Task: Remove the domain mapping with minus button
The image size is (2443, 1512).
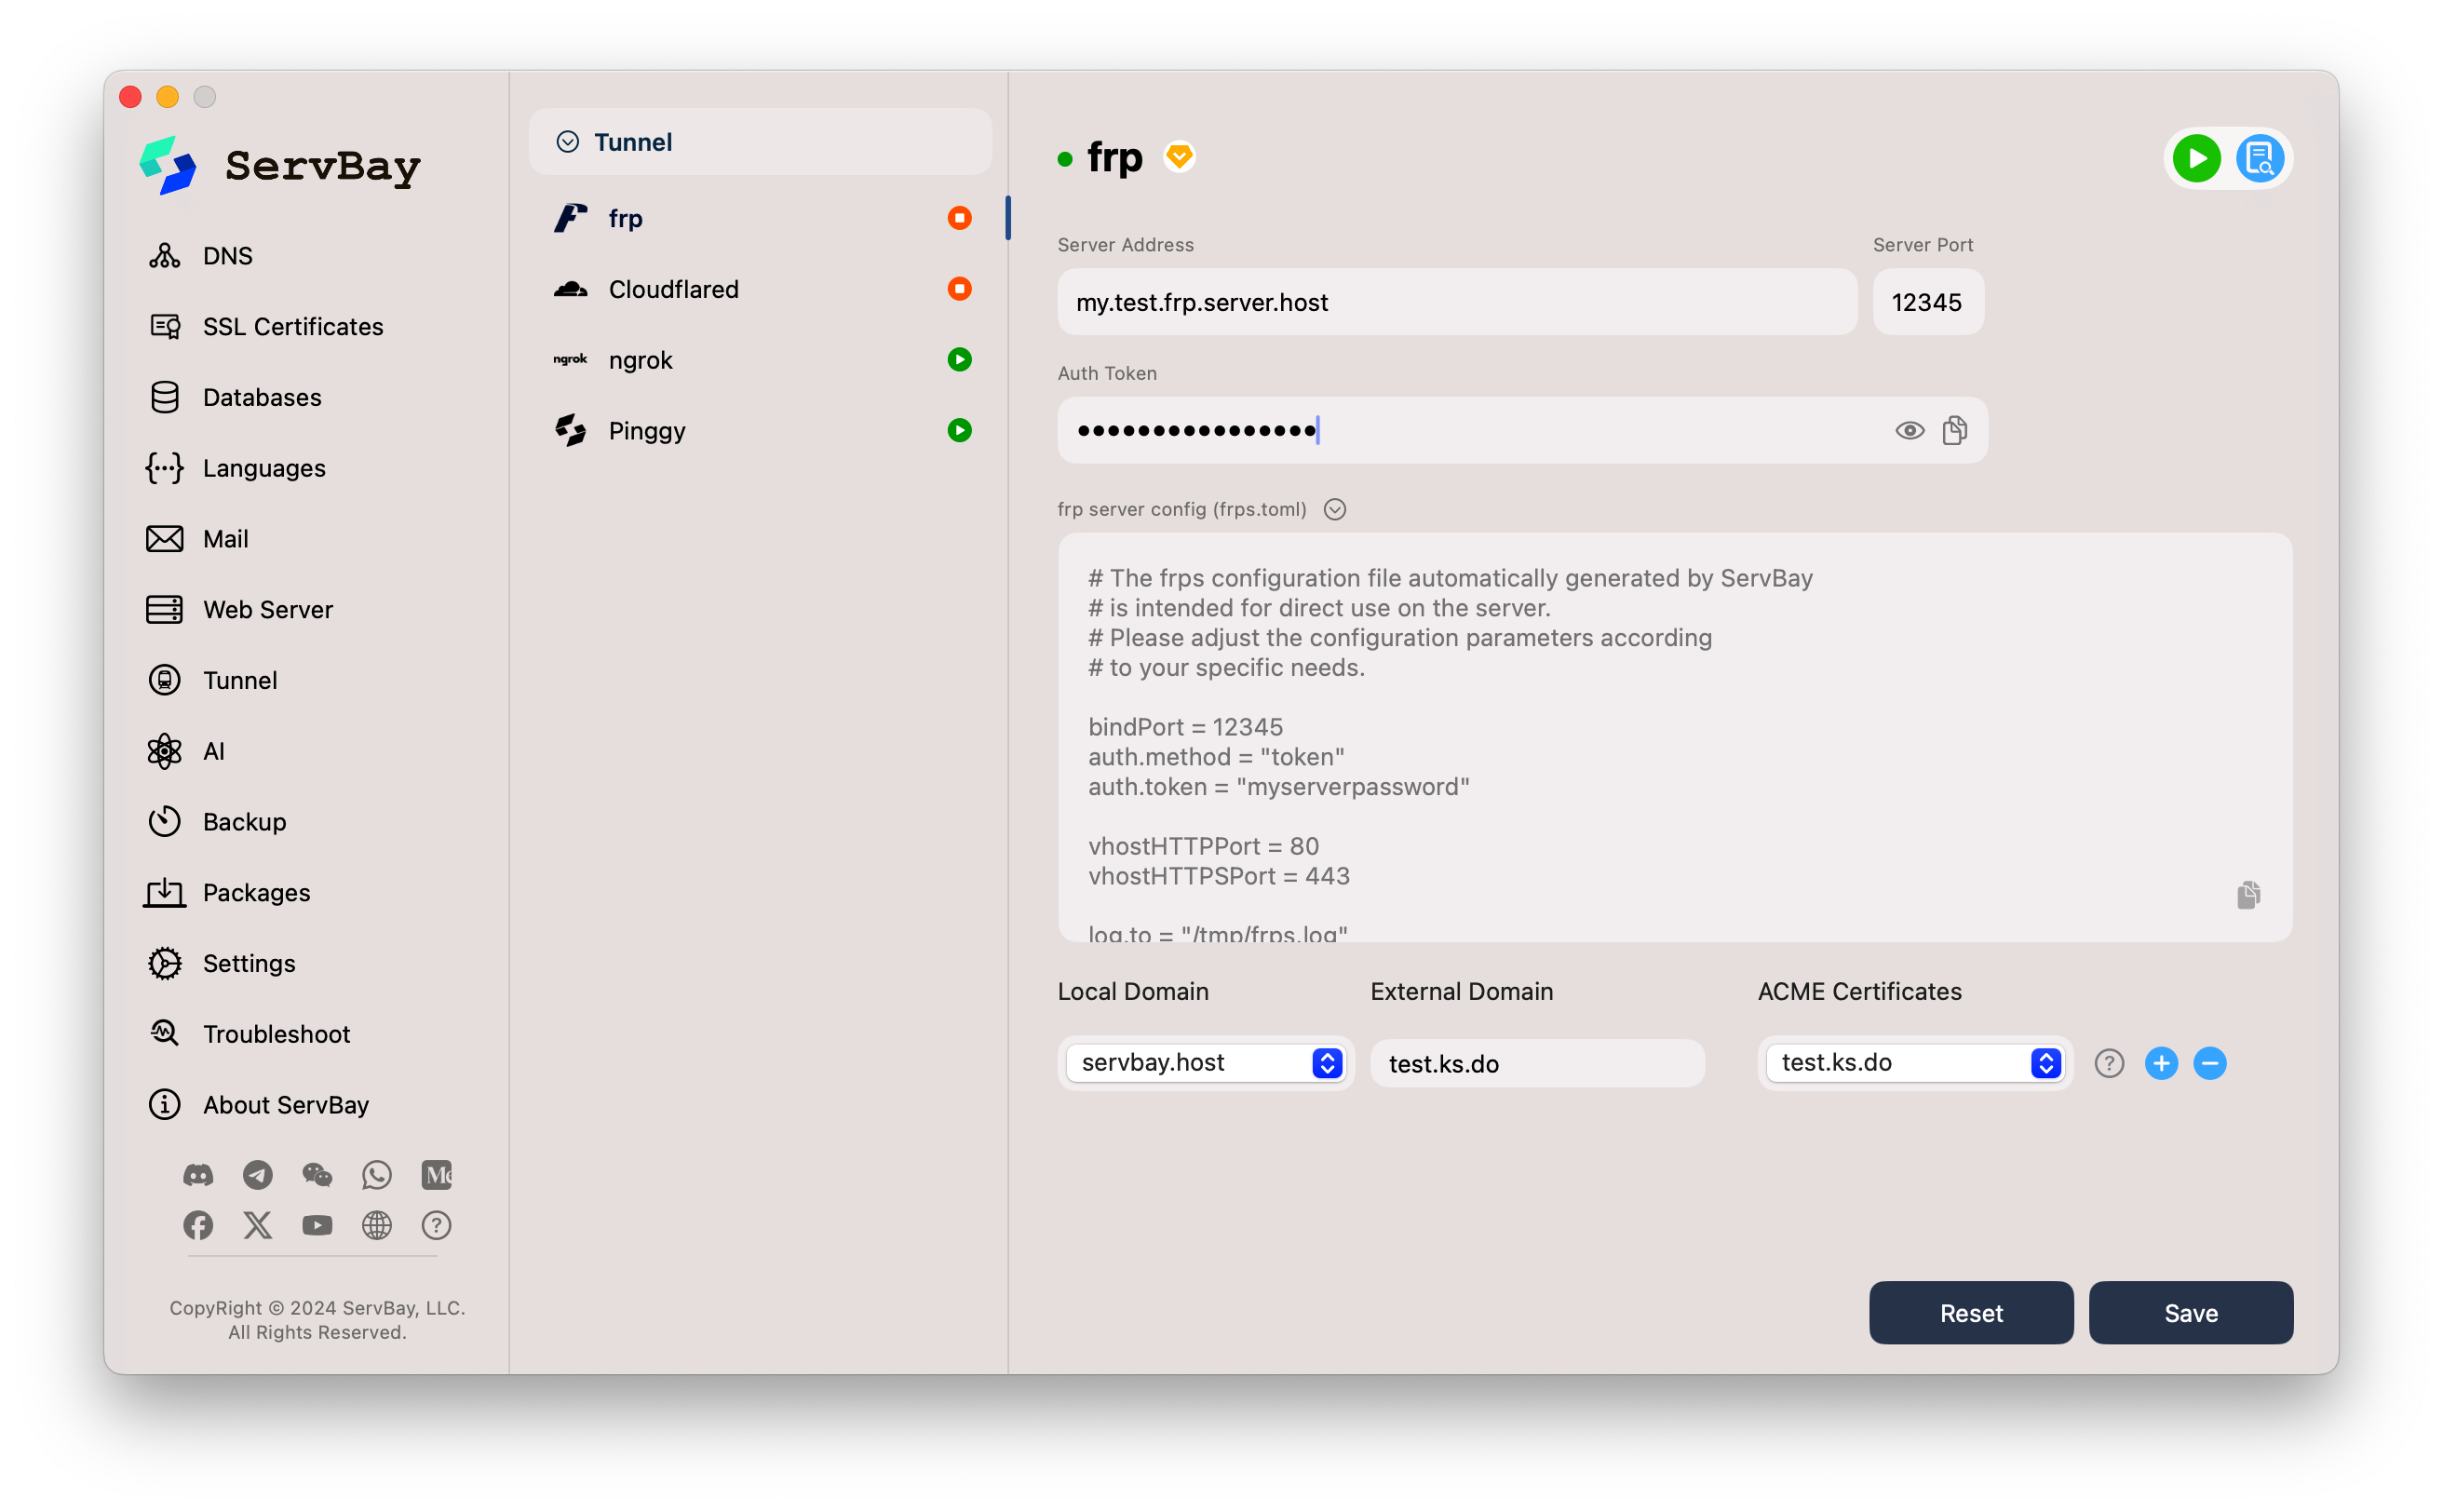Action: [x=2210, y=1064]
